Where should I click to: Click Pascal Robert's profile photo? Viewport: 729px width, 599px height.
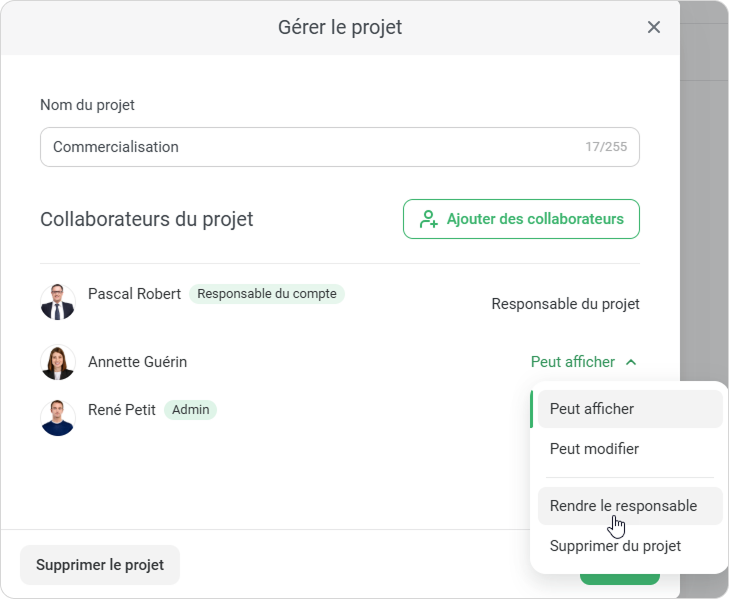58,301
